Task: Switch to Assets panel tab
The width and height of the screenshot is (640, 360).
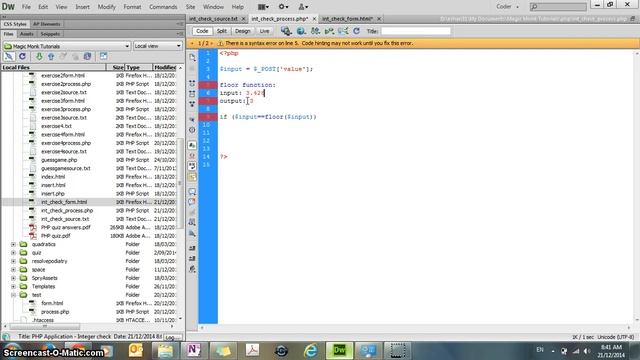Action: pos(27,34)
